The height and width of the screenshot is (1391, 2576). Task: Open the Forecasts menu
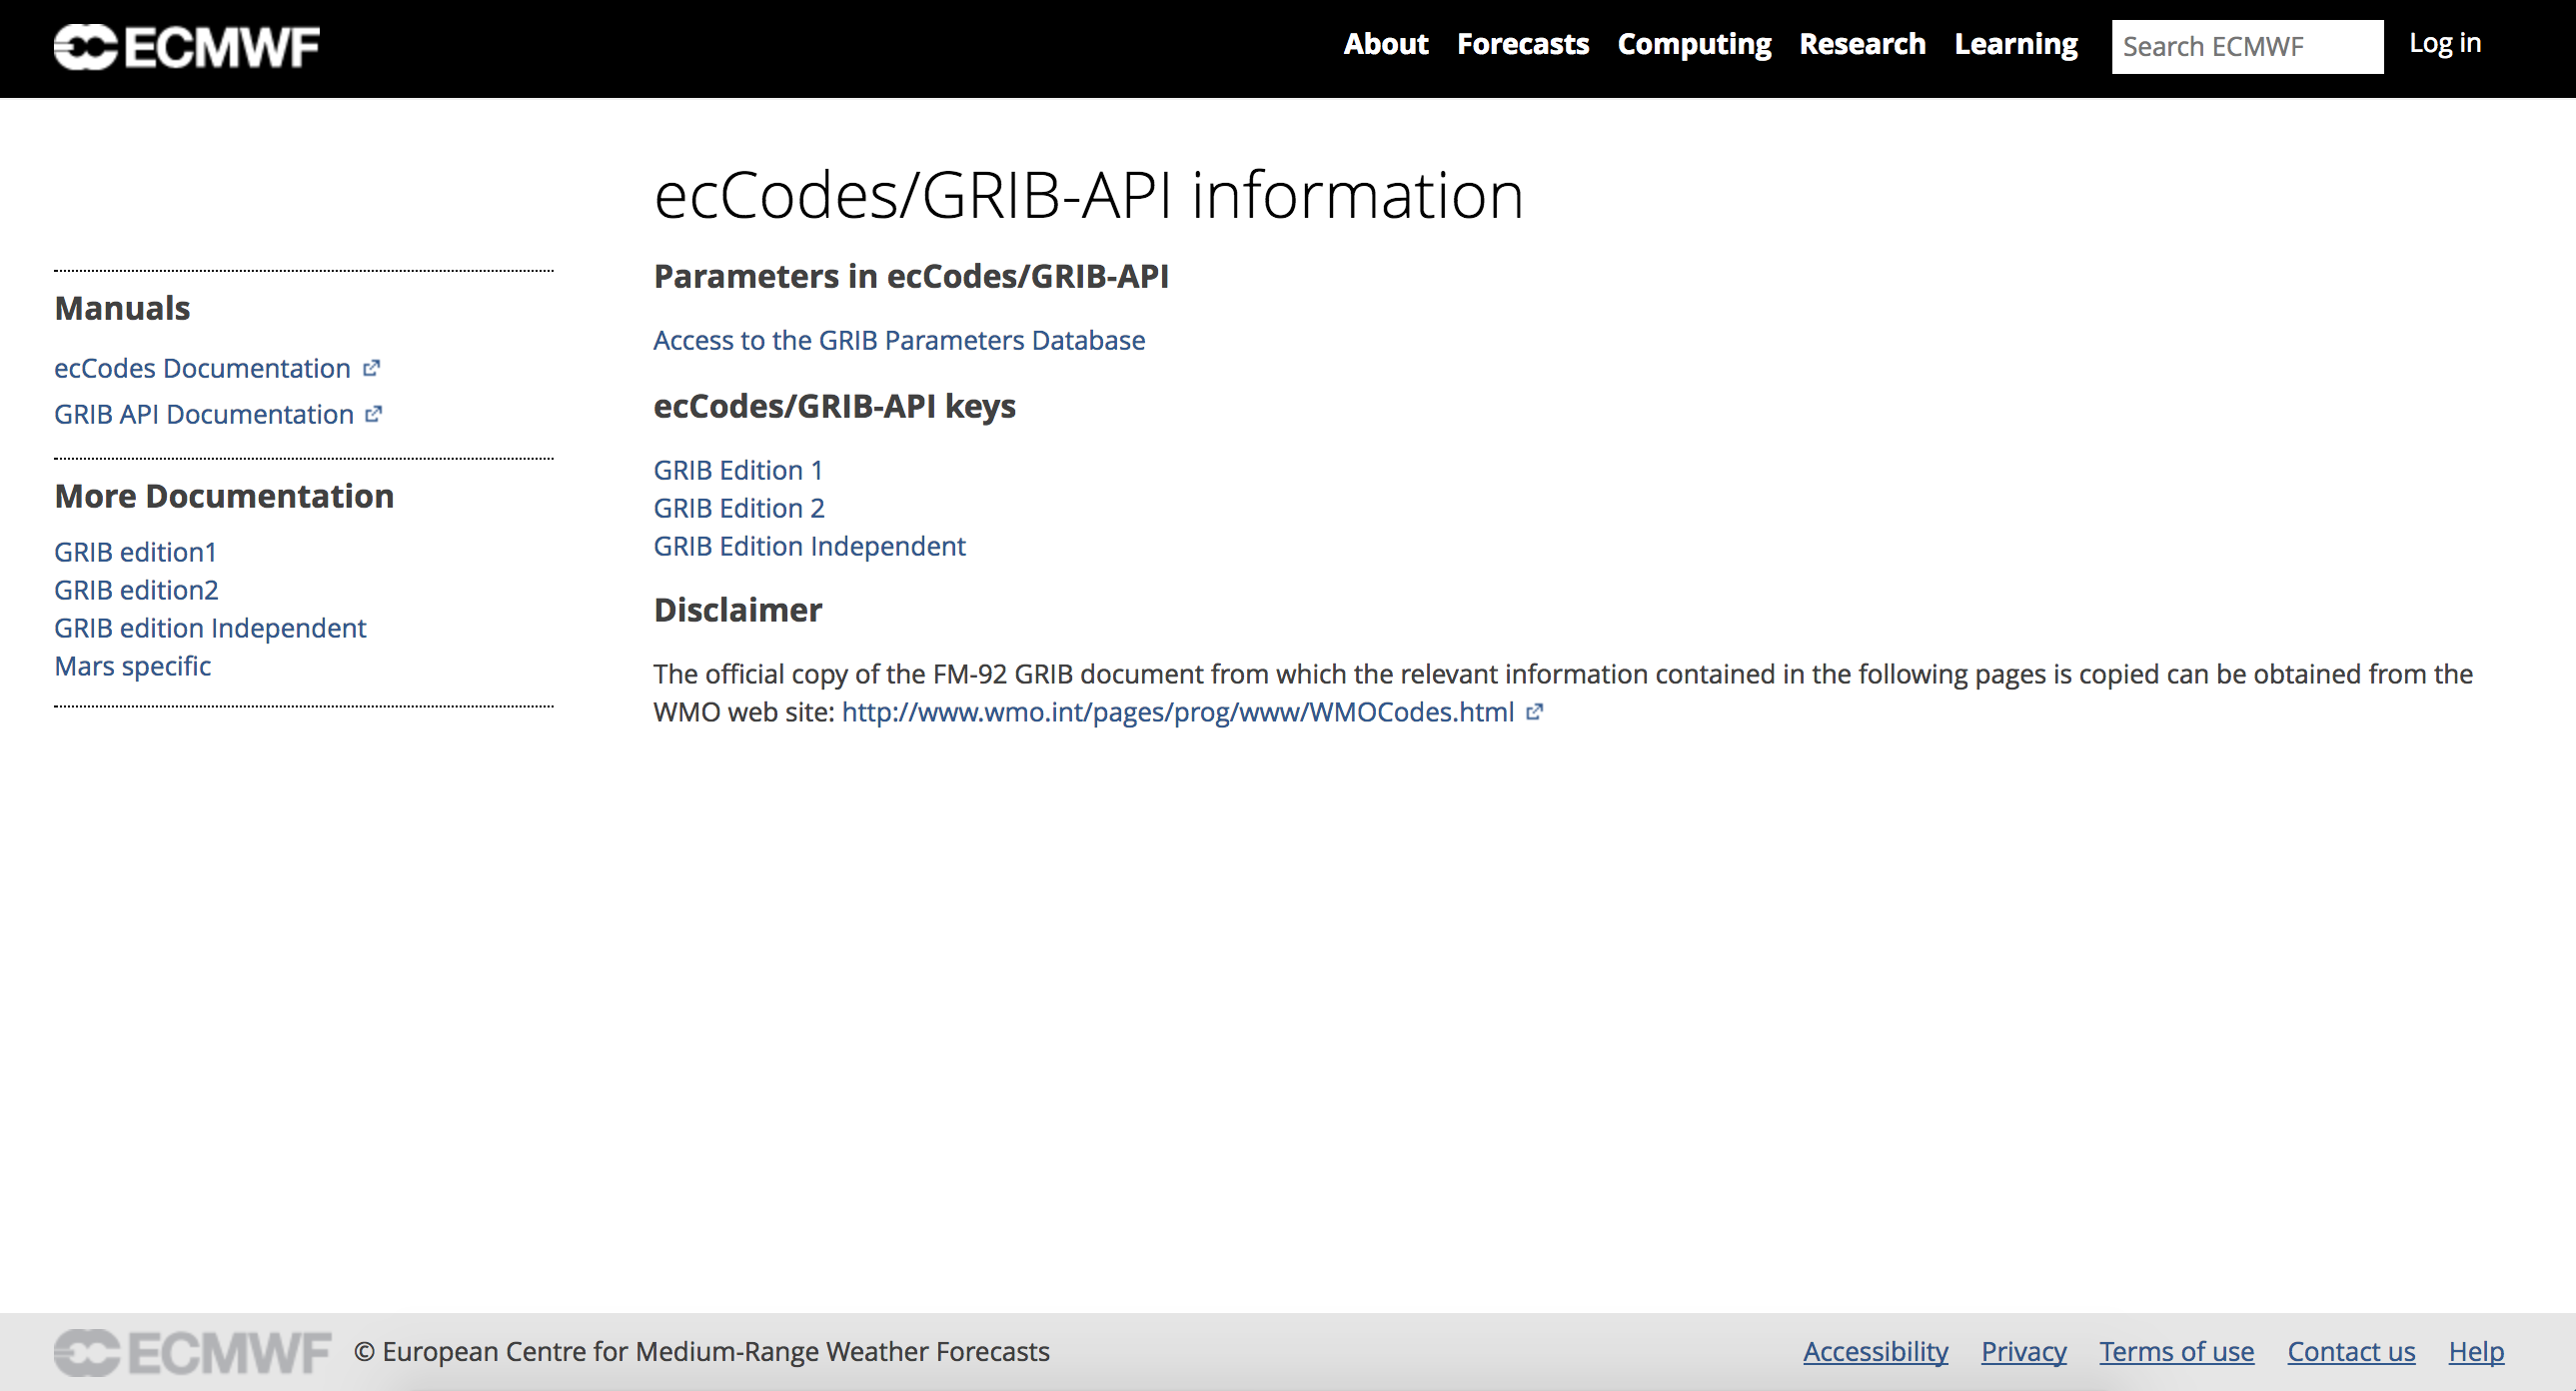tap(1522, 45)
